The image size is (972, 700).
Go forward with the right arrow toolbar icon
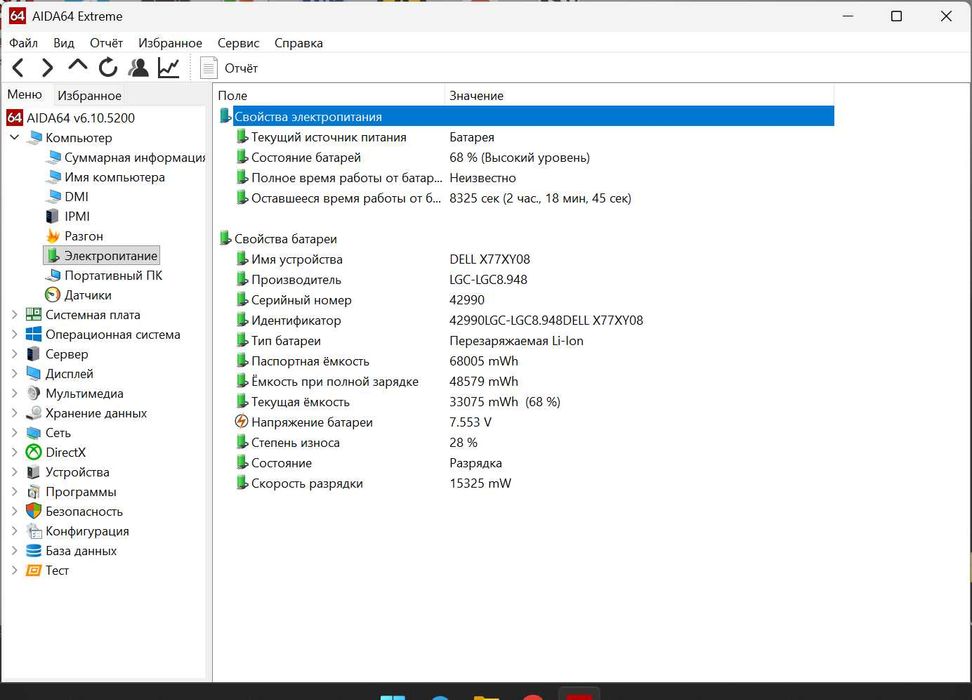pos(47,68)
